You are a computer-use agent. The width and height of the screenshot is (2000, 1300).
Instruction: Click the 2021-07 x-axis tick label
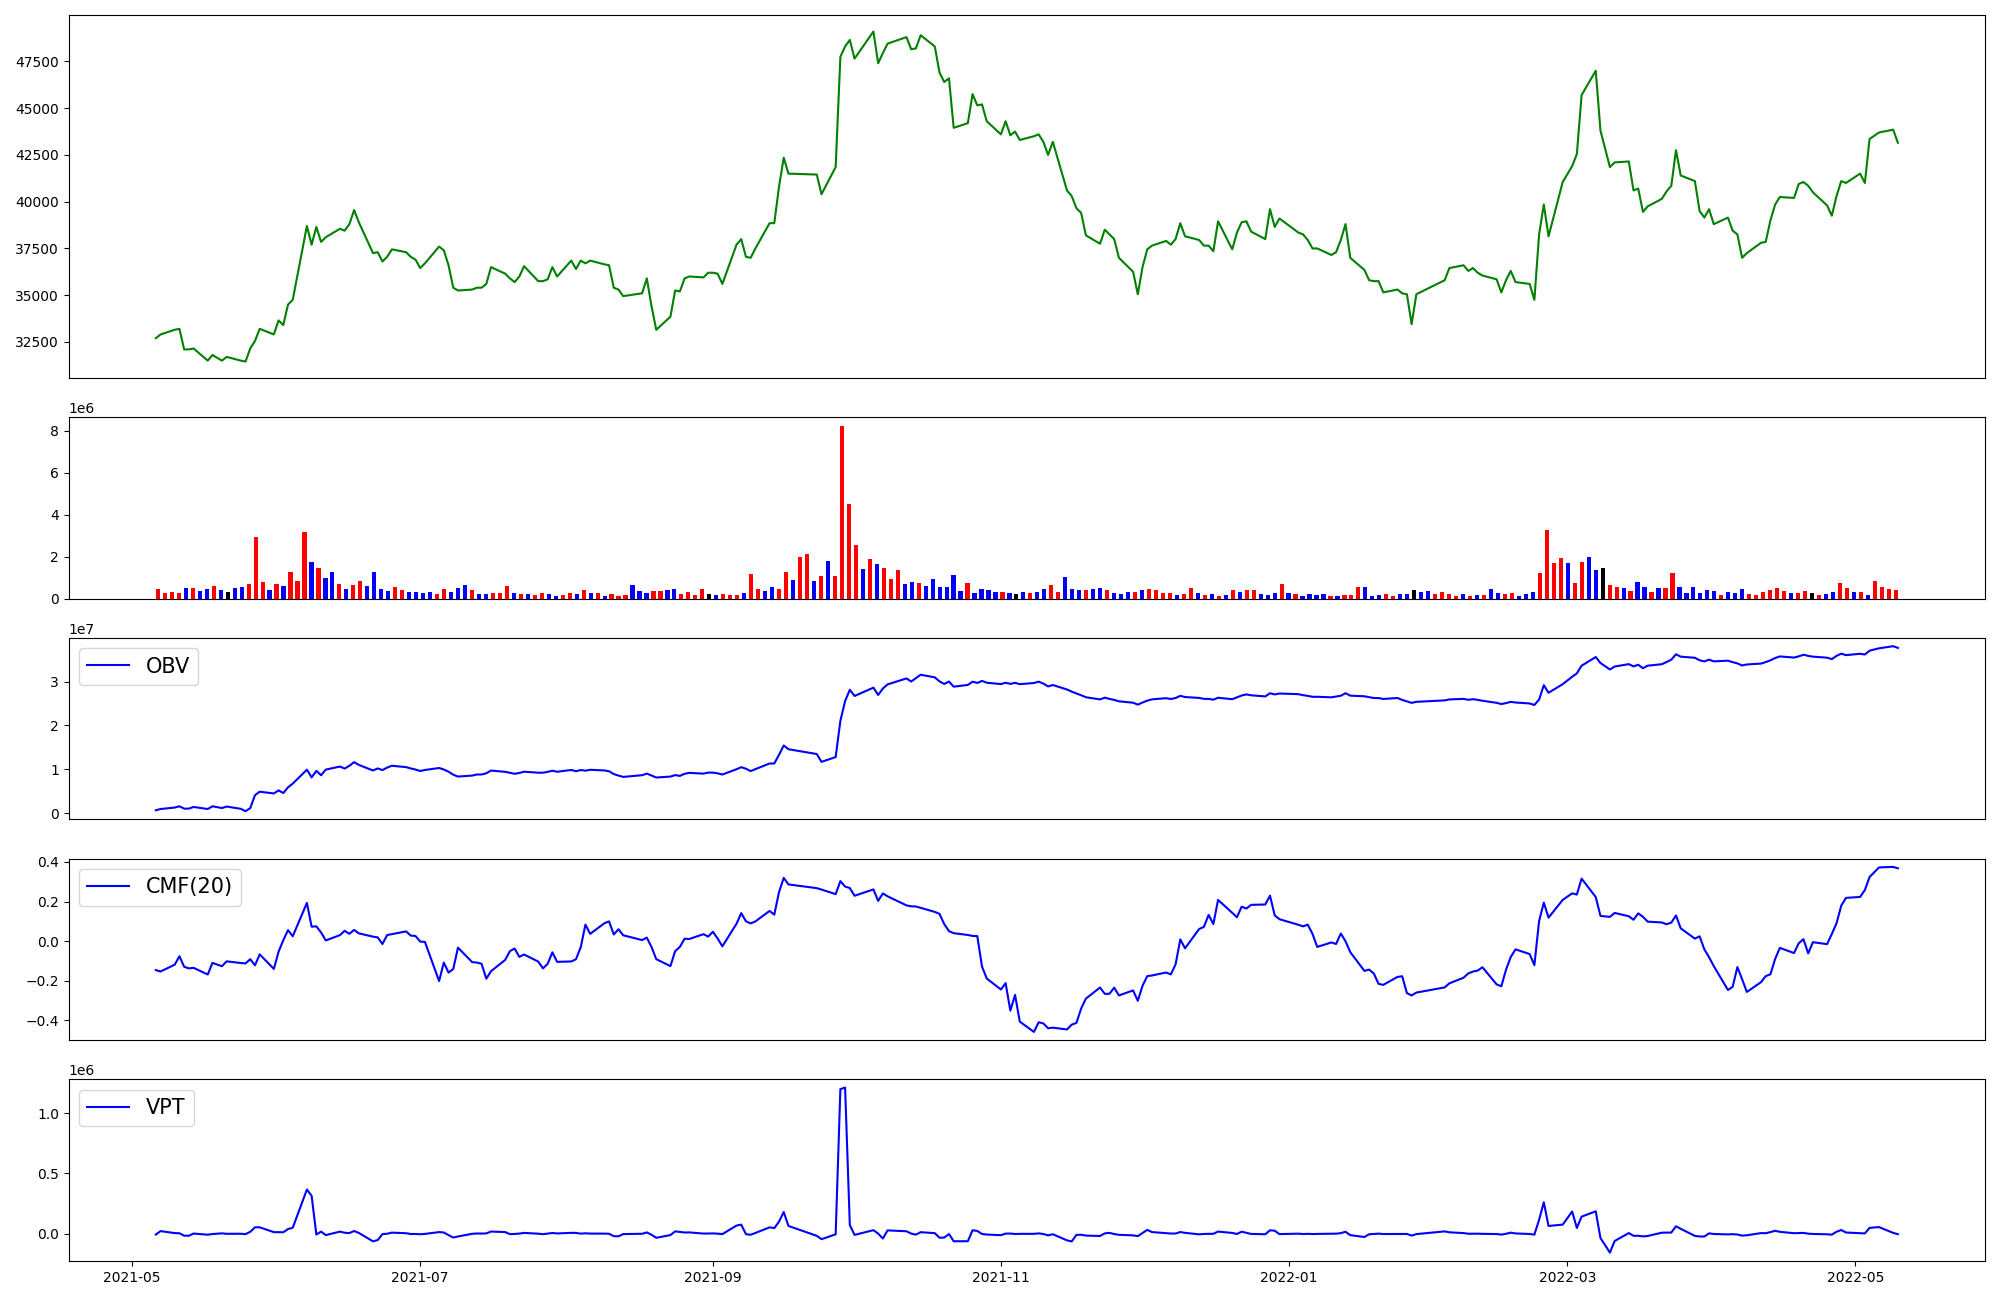(420, 1277)
